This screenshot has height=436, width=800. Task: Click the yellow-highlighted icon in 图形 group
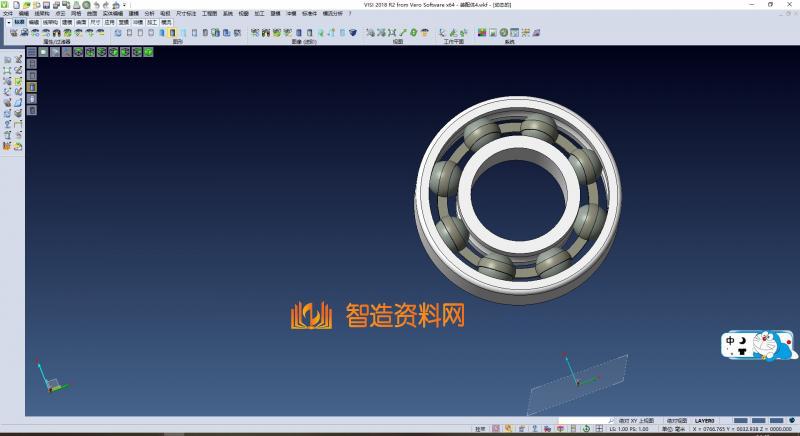(172, 33)
